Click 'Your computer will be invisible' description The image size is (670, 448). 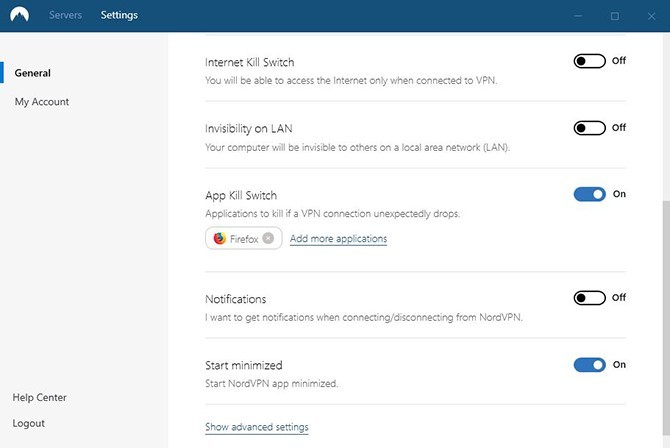point(357,147)
